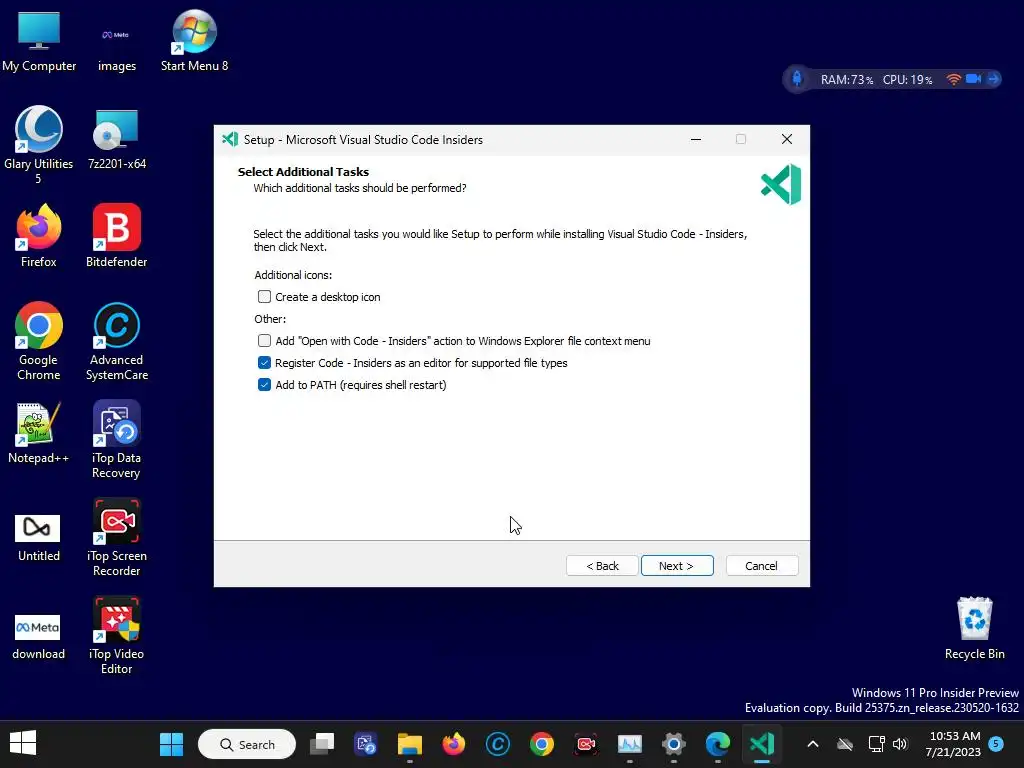Enable Open with Code - Insiders context menu option
Screen dimensions: 1024x768
[x=264, y=340]
